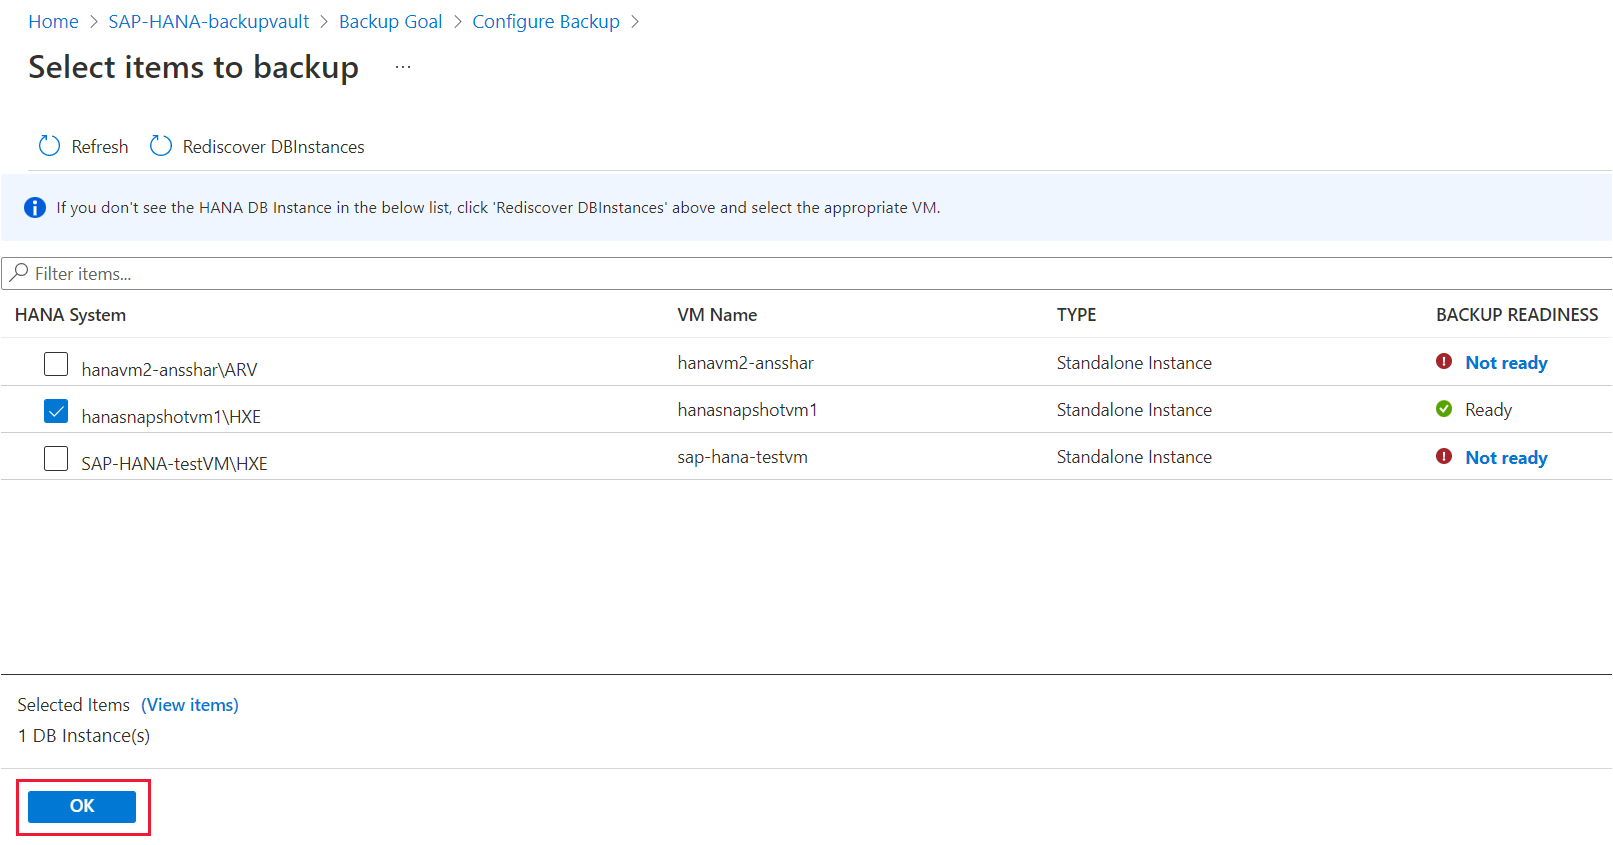Click red error icon for sap-hana-testvm row
Screen dimensions: 1613x845
pyautogui.click(x=1444, y=457)
